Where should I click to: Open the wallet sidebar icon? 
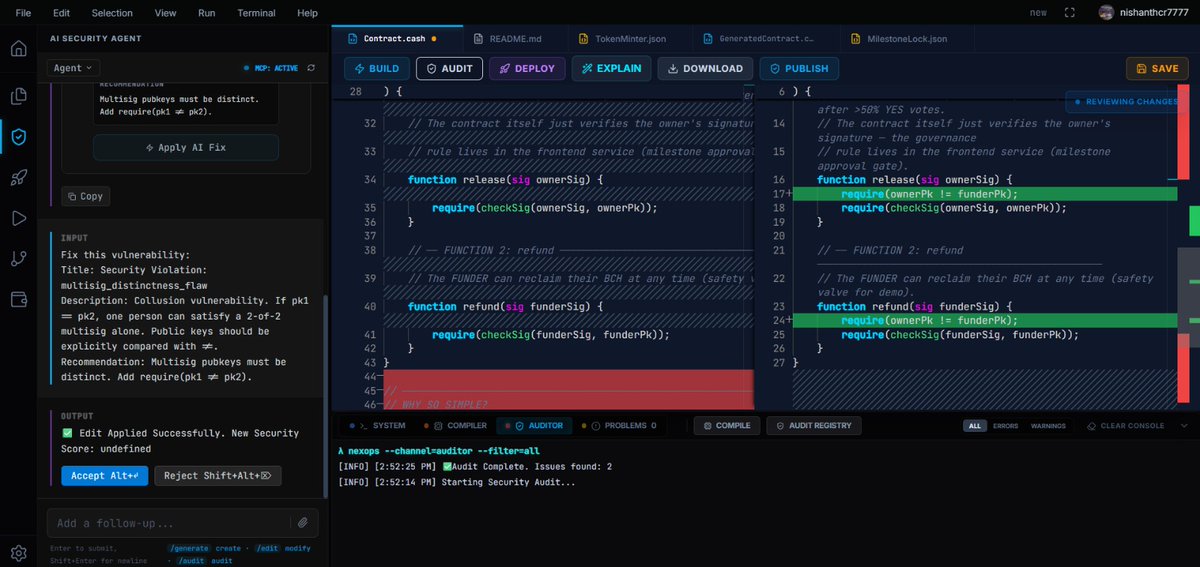click(x=18, y=299)
